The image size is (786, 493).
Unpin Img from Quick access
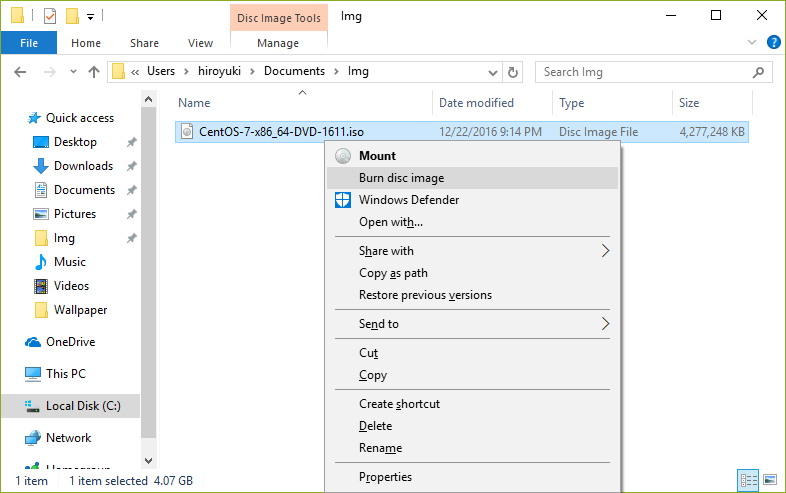[x=132, y=238]
